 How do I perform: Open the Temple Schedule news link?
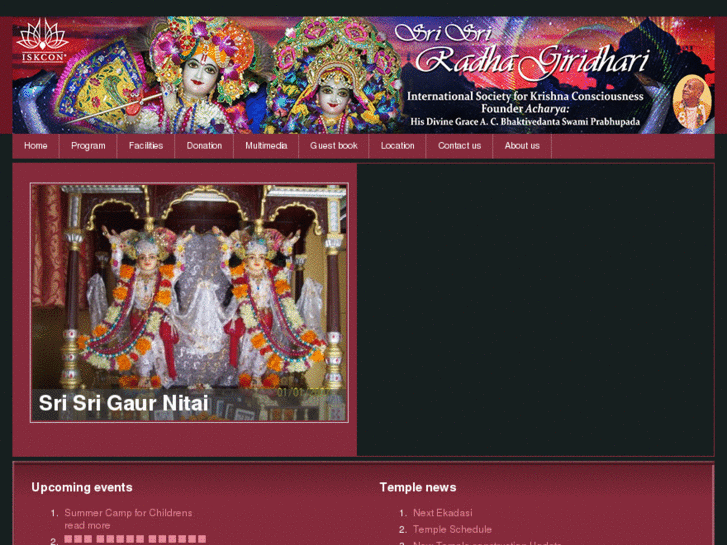[452, 529]
